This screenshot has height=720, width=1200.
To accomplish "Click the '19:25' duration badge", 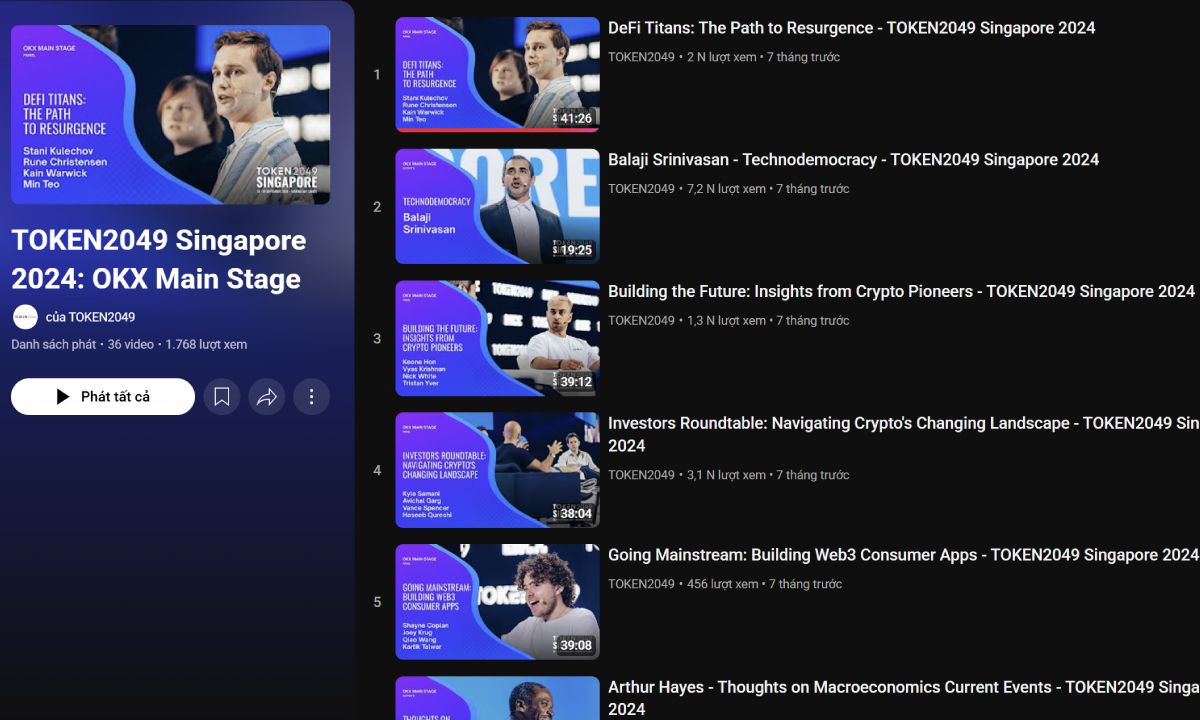I will 575,250.
